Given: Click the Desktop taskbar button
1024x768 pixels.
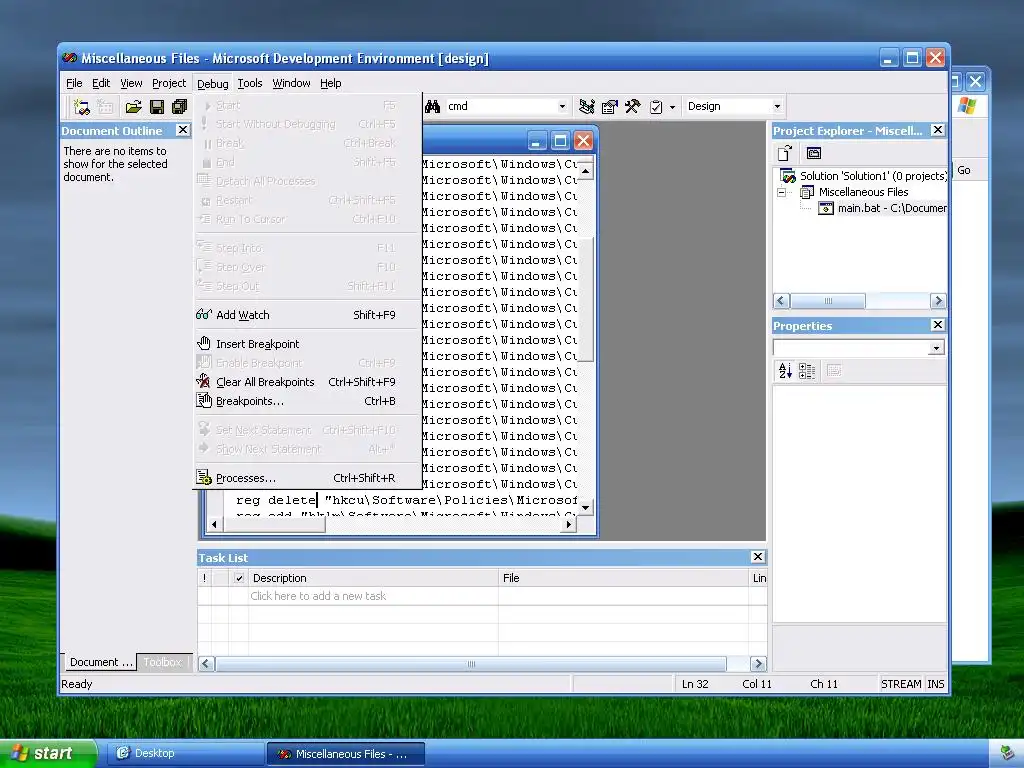Looking at the screenshot, I should 185,754.
